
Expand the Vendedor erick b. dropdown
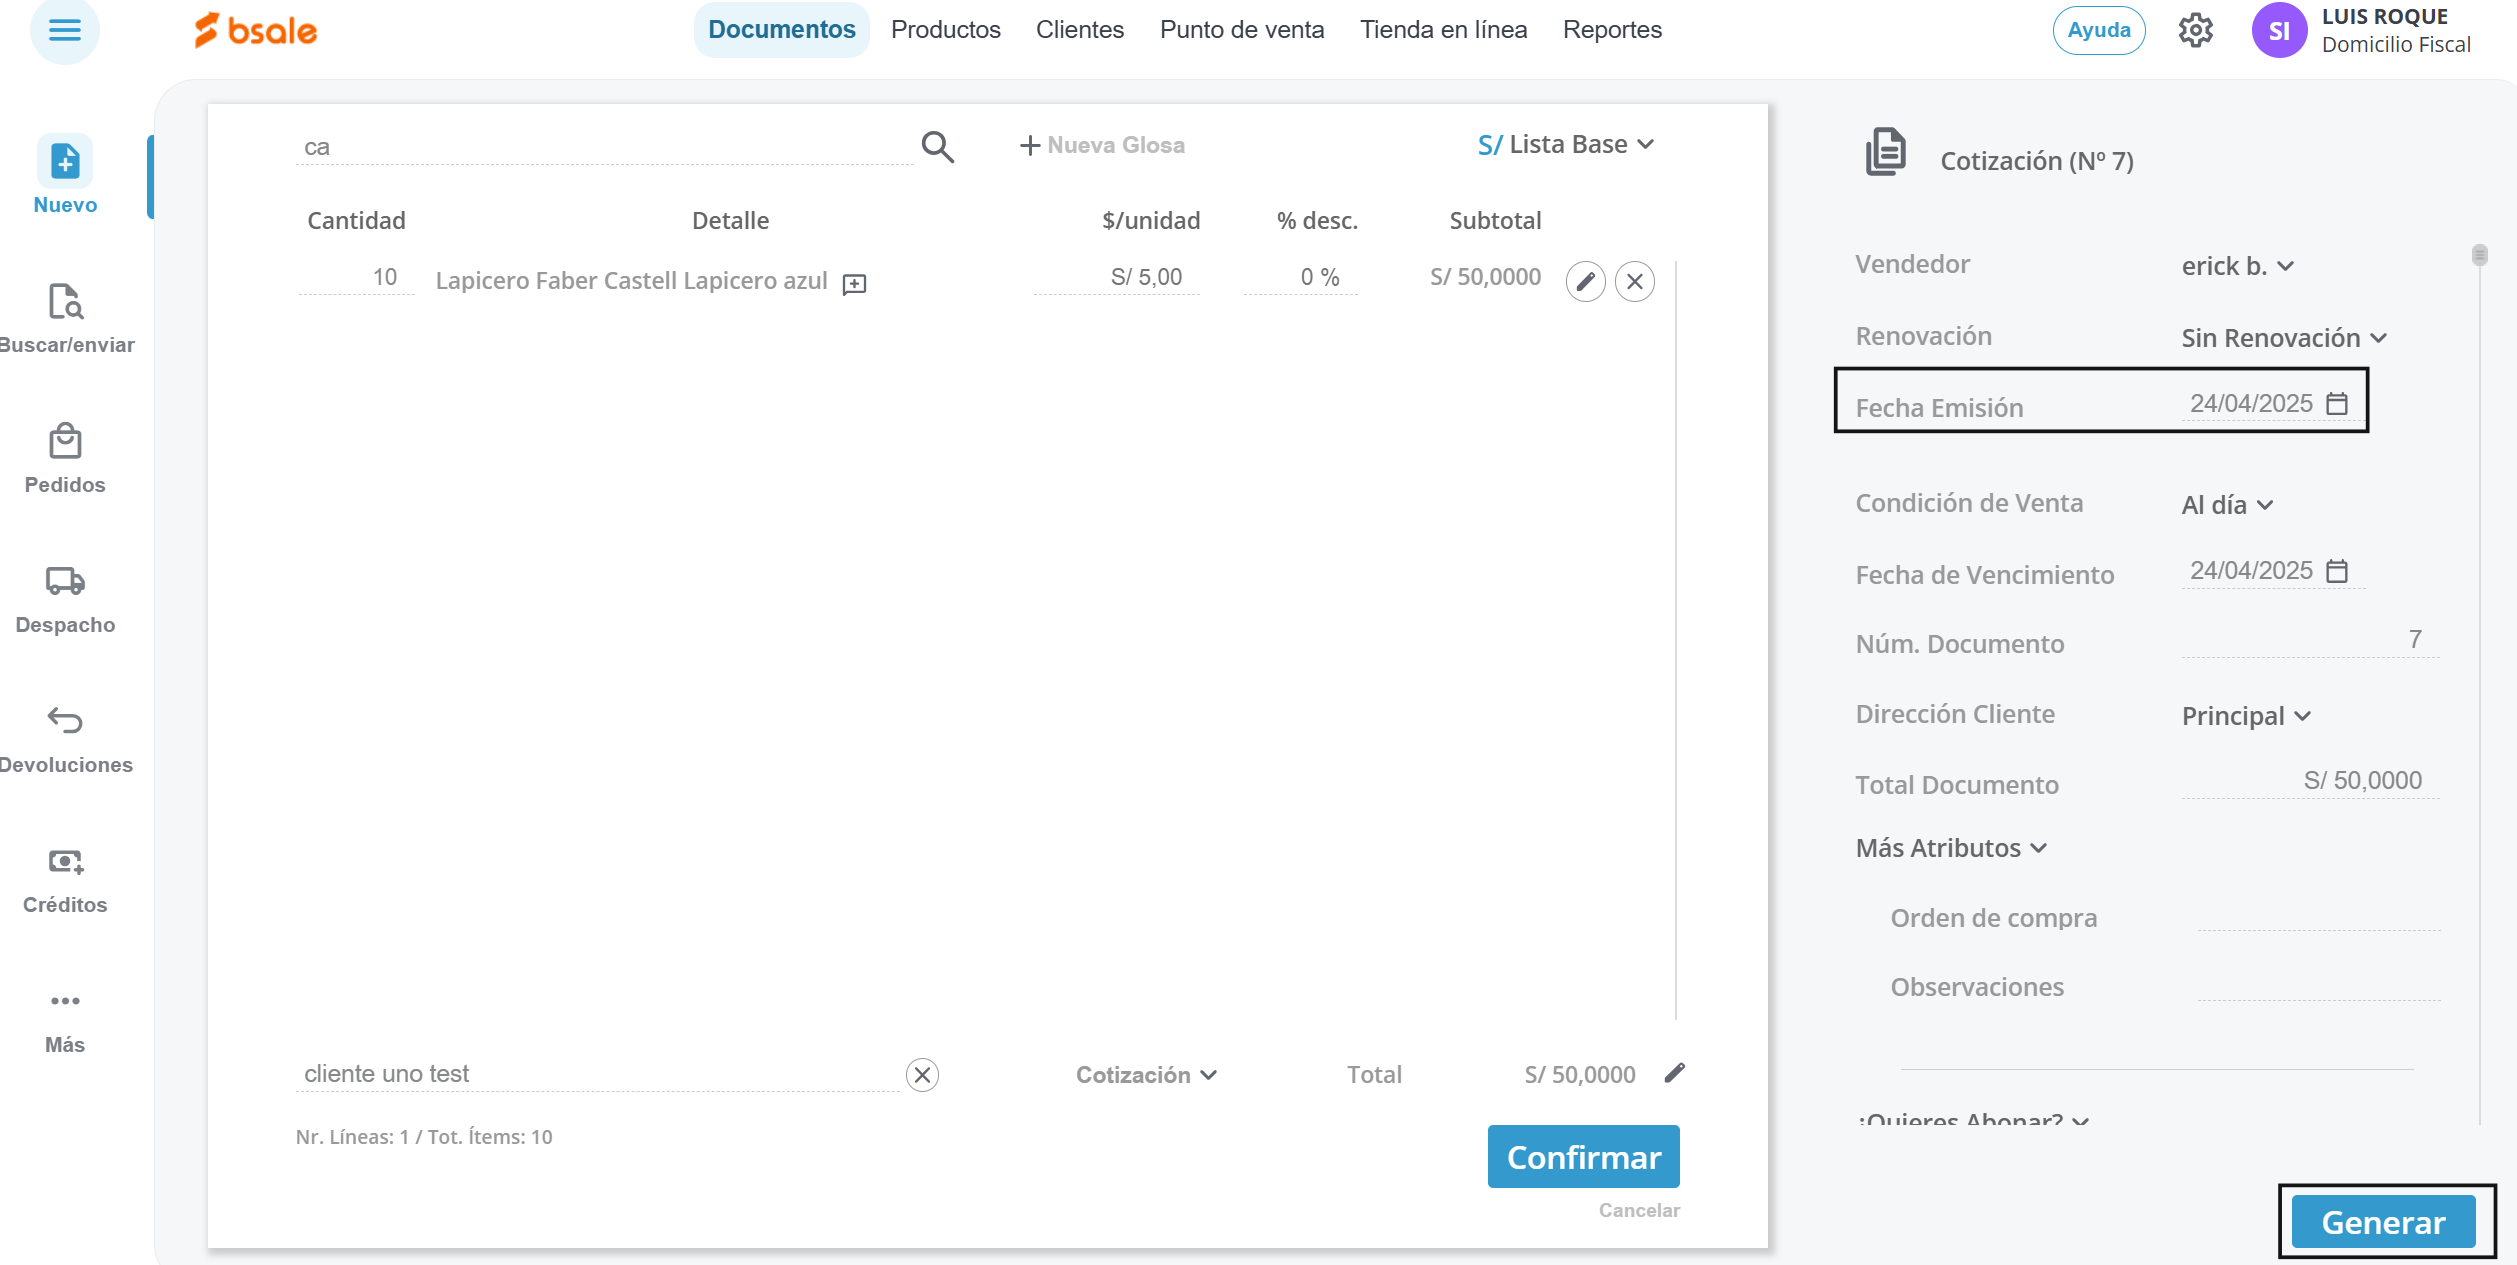coord(2237,266)
